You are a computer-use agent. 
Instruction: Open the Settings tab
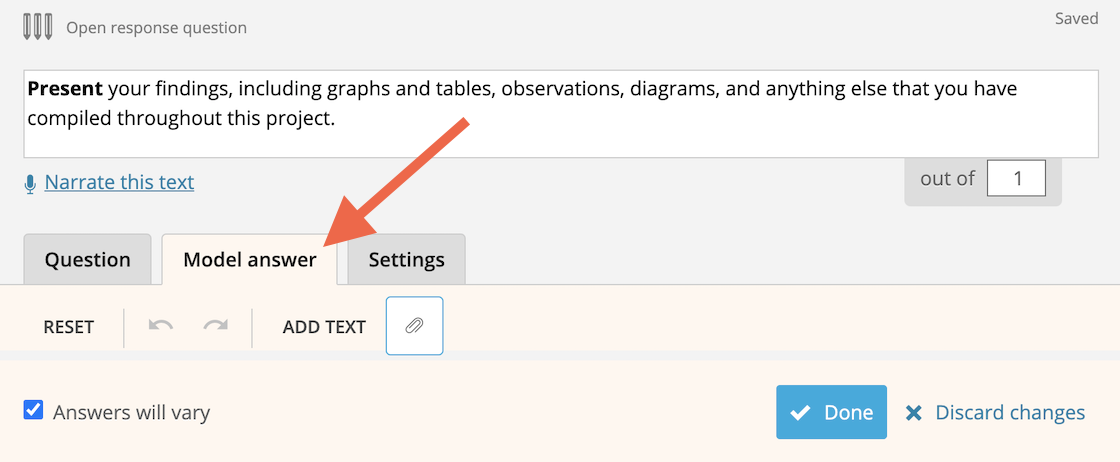click(406, 259)
